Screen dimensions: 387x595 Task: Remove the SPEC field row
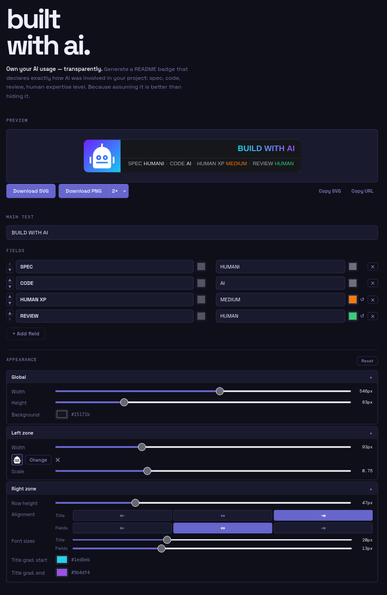click(x=373, y=267)
